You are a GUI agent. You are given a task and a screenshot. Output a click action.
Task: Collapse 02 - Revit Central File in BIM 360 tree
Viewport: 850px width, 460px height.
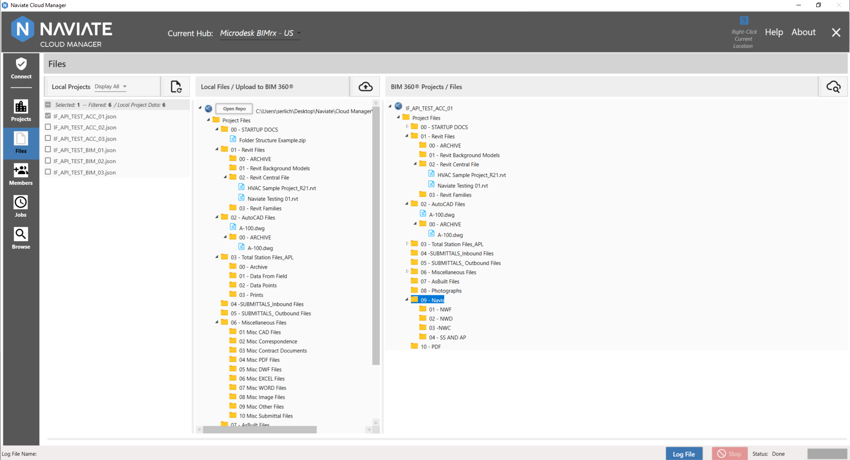click(416, 164)
